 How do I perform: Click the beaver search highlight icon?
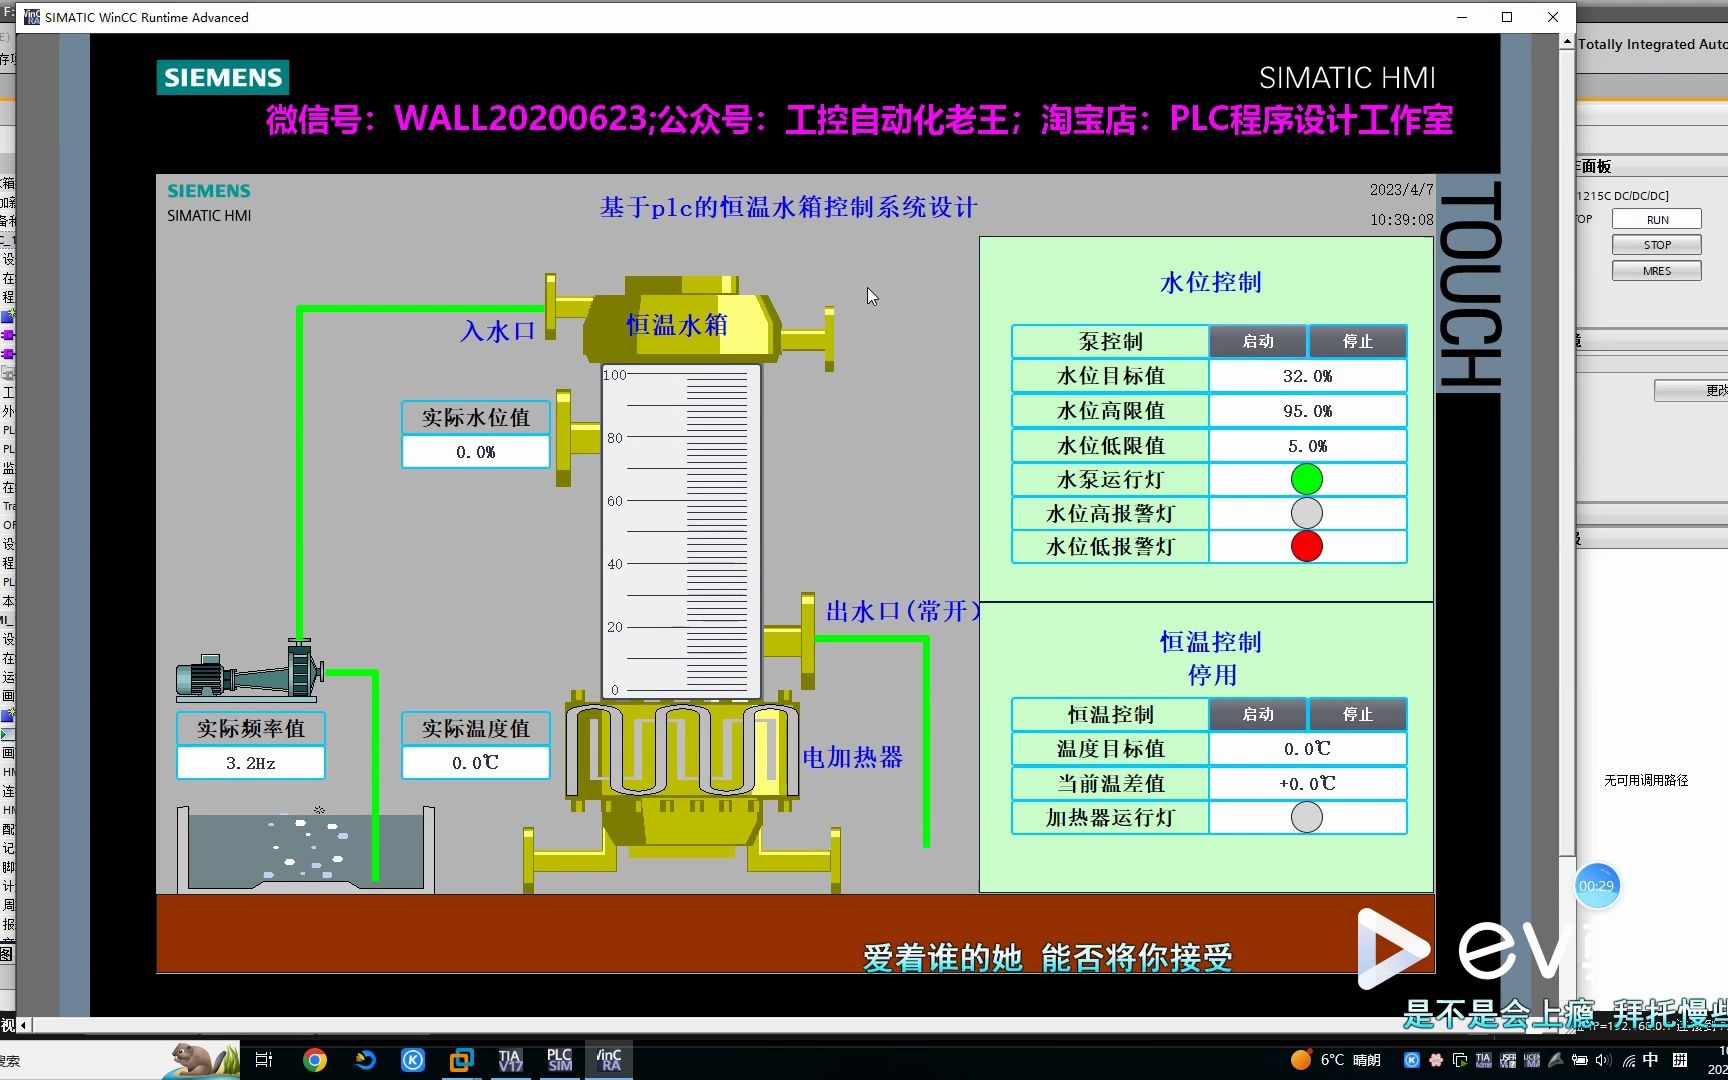click(203, 1060)
